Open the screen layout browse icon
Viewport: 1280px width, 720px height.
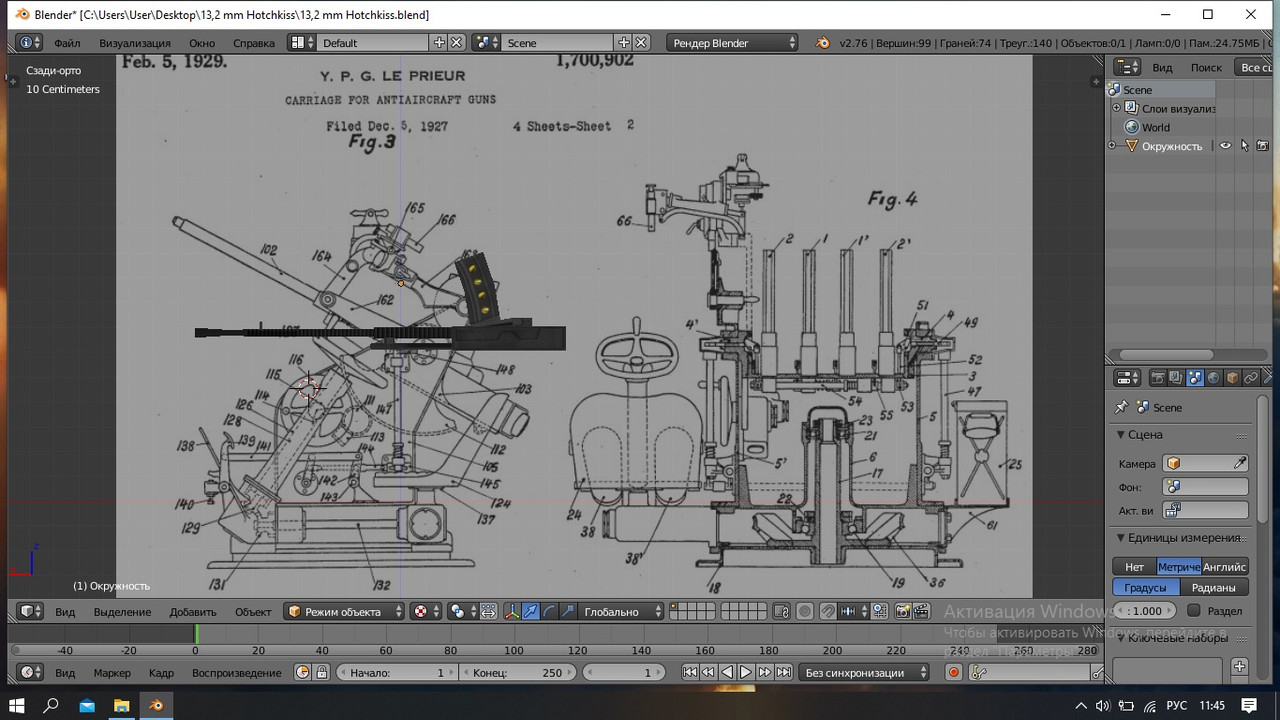point(301,43)
